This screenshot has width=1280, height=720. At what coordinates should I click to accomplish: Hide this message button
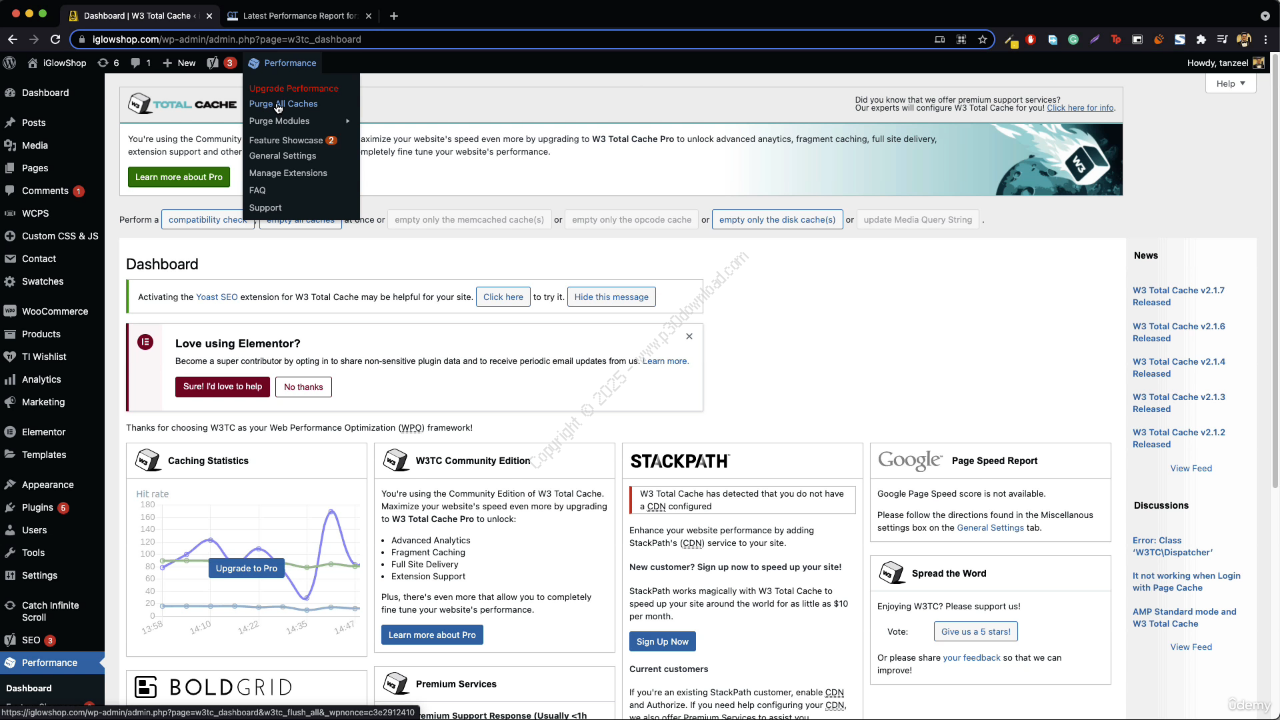[x=611, y=297]
